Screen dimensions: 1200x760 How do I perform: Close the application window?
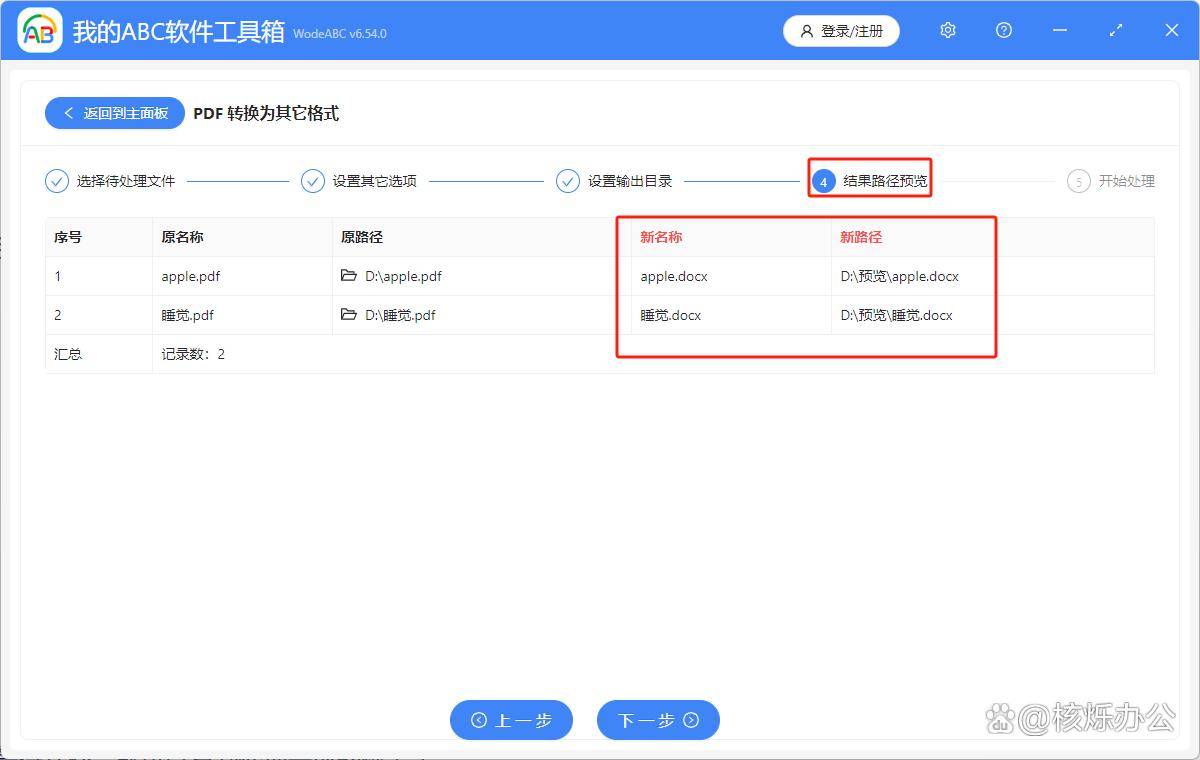click(1172, 31)
